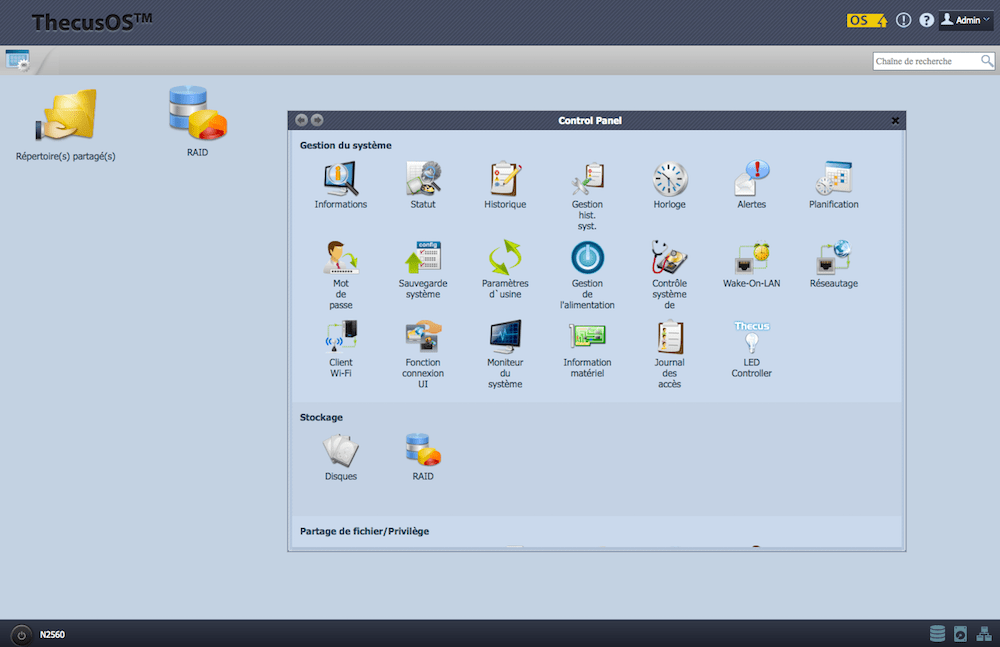Click the Gestion du système heading
The image size is (1000, 647).
point(346,145)
